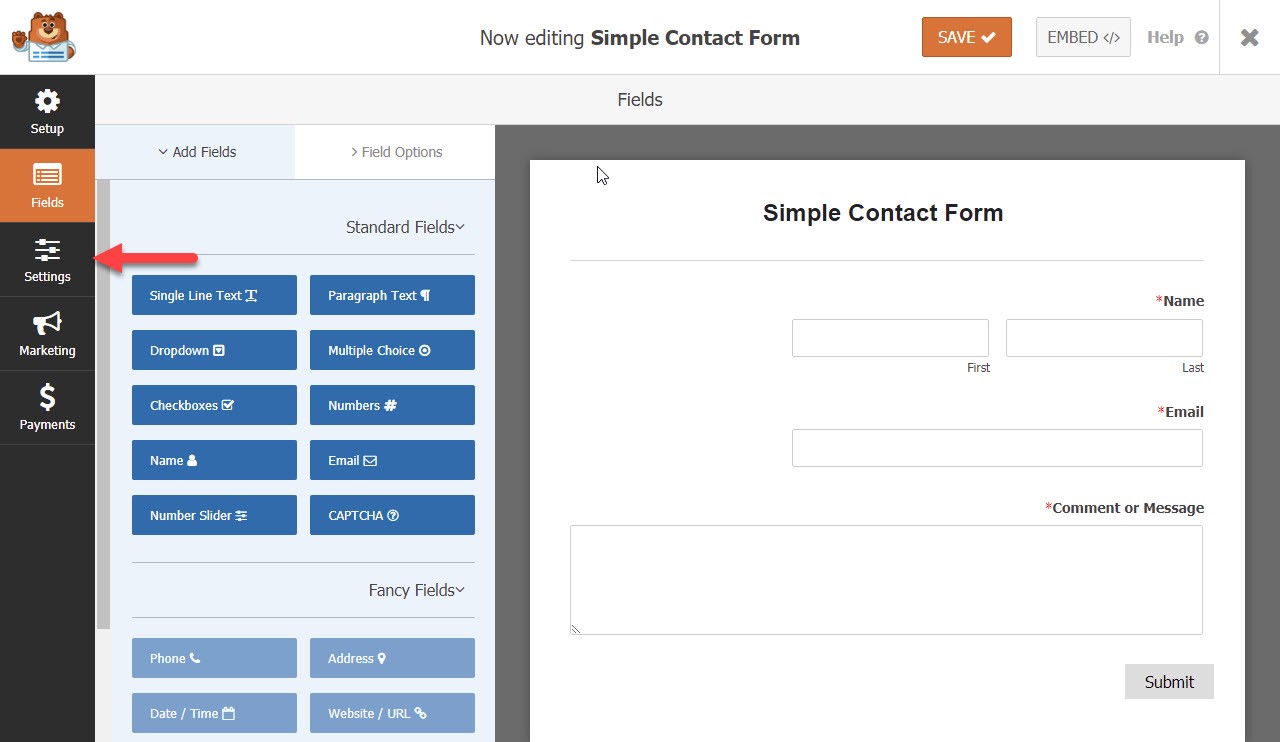Screen dimensions: 1280x742
Task: Open the Payments dollar panel
Action: tap(47, 408)
